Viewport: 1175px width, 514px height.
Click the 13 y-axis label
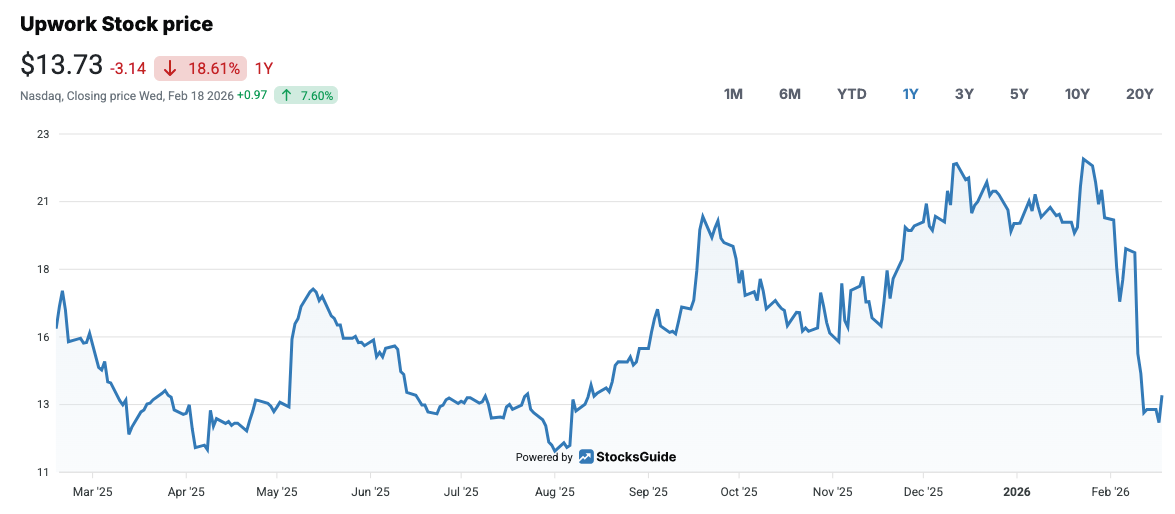pos(43,405)
